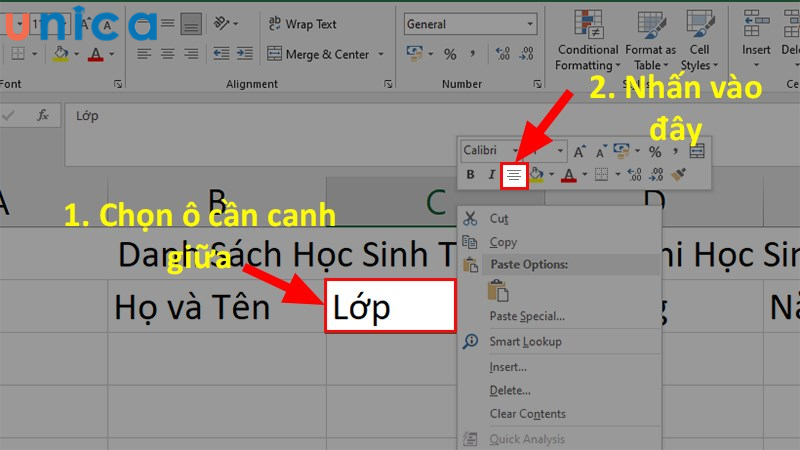Click the ribbon Borders icon in Font group

(18, 54)
